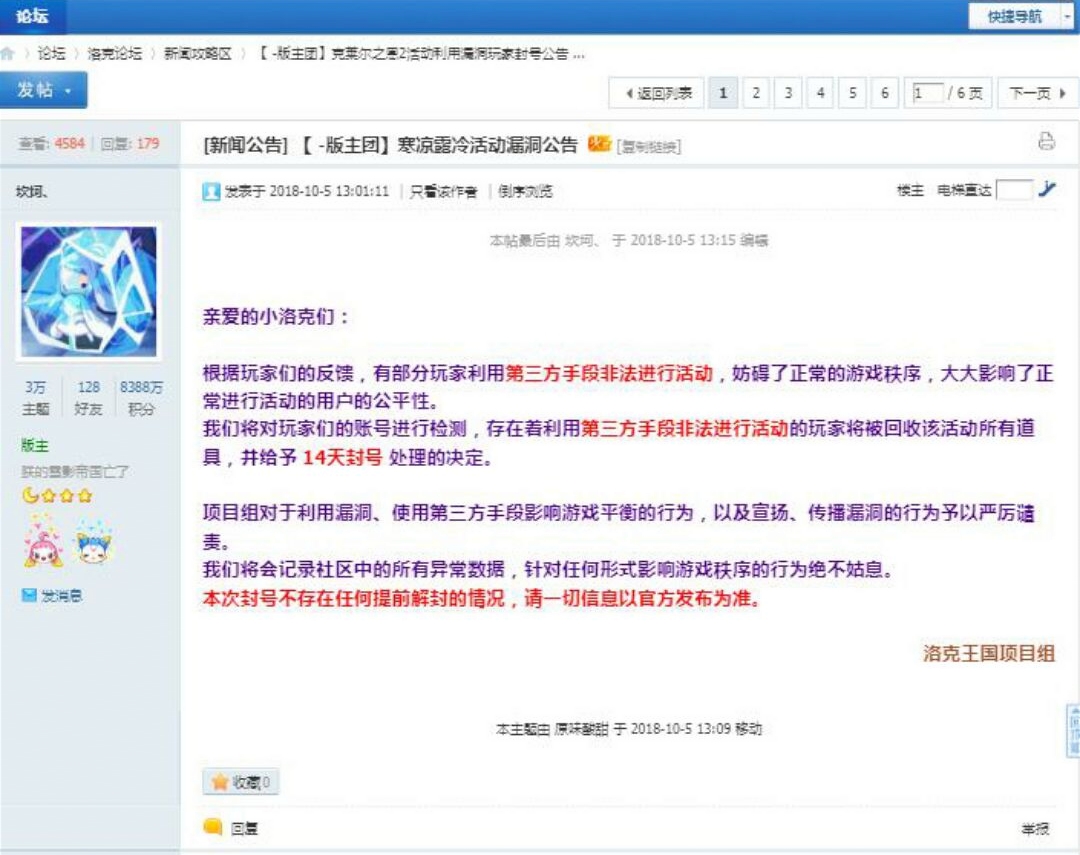Click the hot thread flame badge

point(599,144)
